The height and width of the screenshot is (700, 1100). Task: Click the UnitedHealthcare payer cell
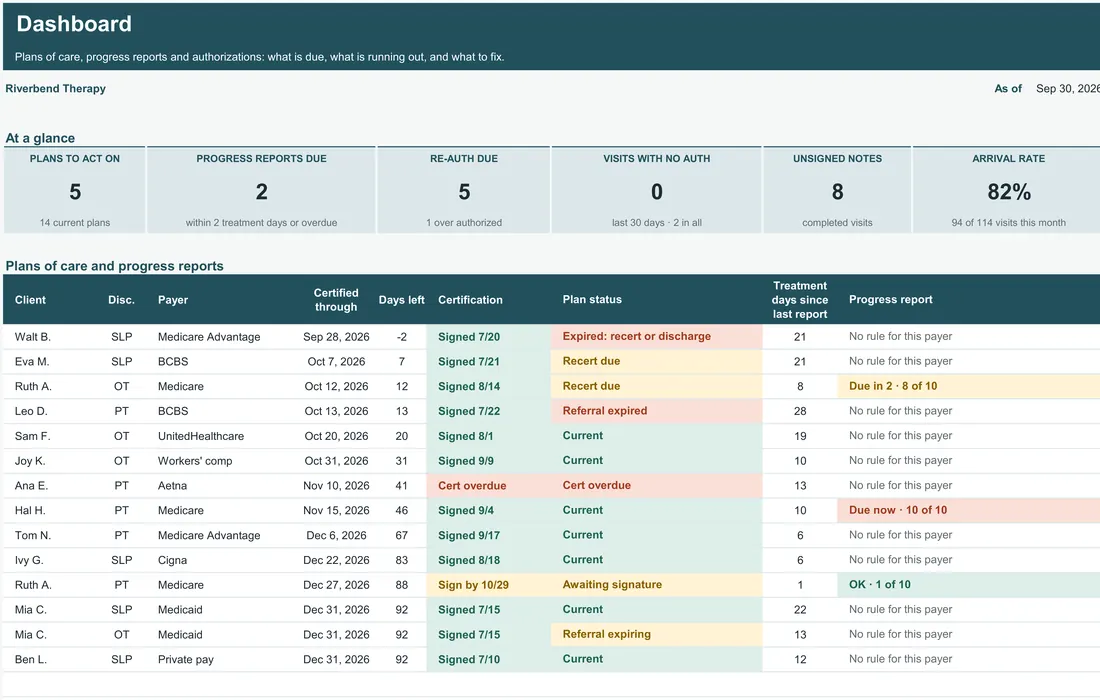[x=201, y=436]
